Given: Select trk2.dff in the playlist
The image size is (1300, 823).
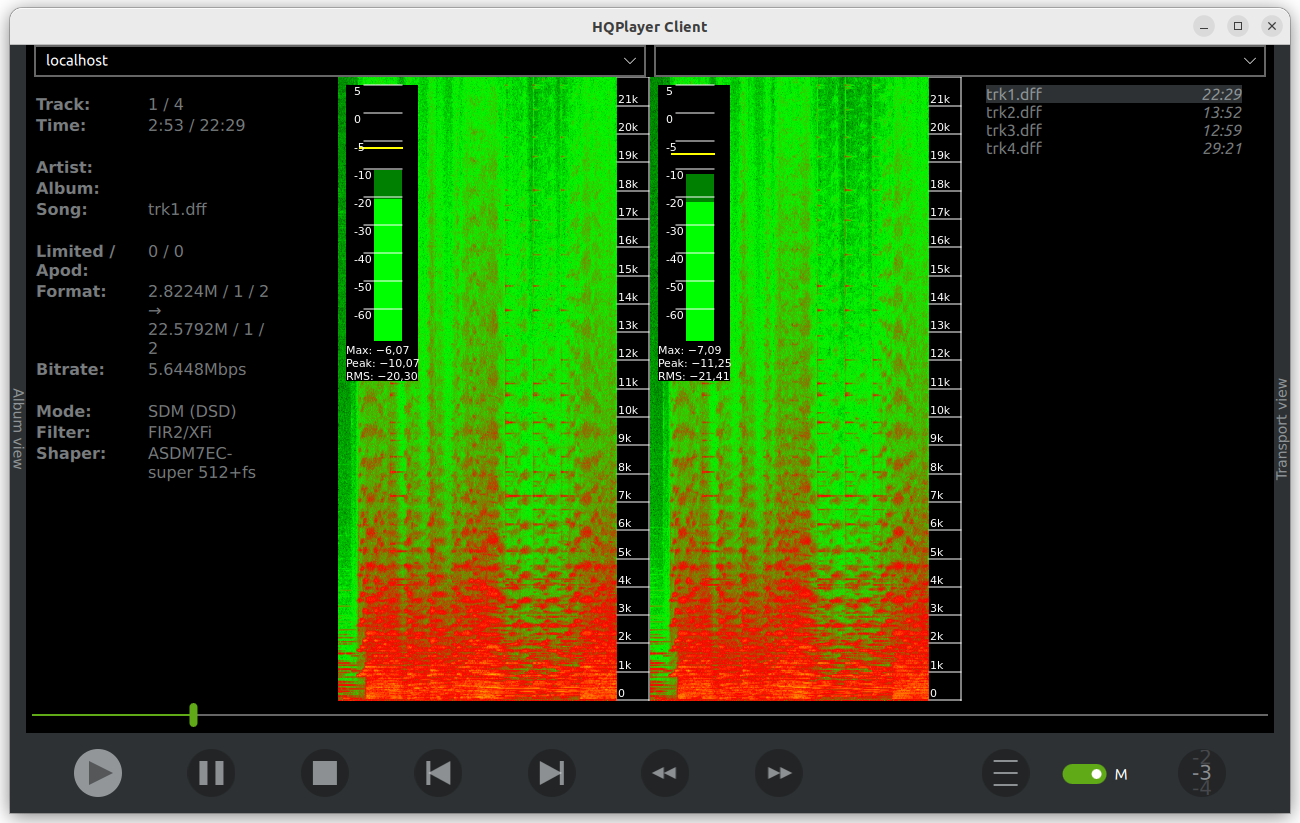Looking at the screenshot, I should [x=1014, y=112].
